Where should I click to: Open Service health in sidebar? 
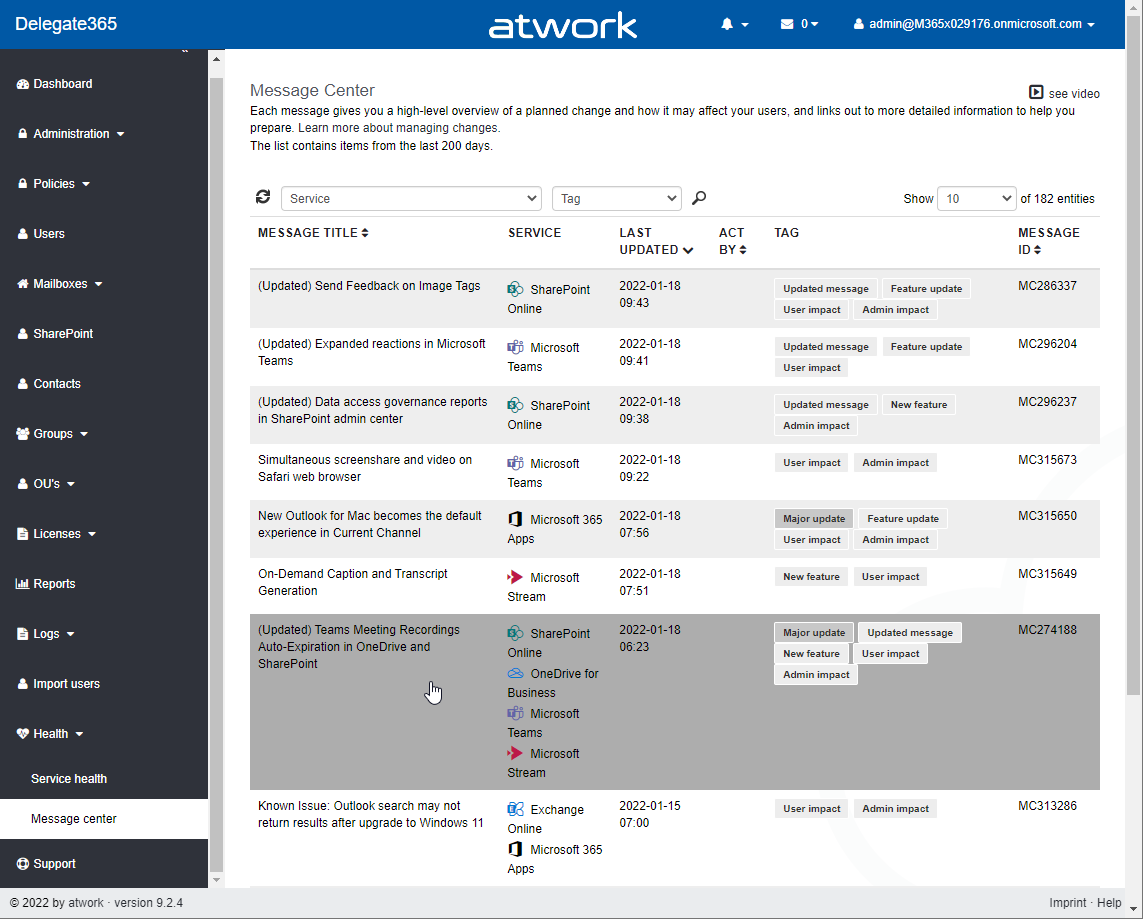[69, 779]
